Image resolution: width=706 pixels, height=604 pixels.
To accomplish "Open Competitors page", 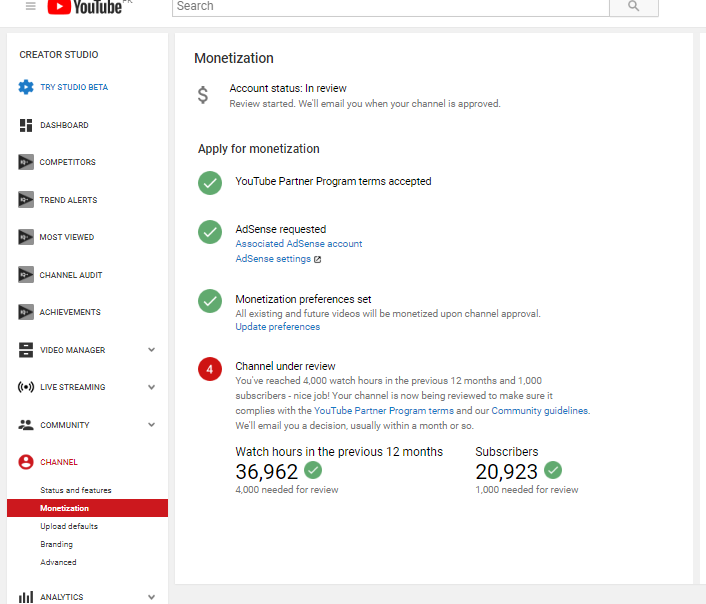I will [68, 162].
